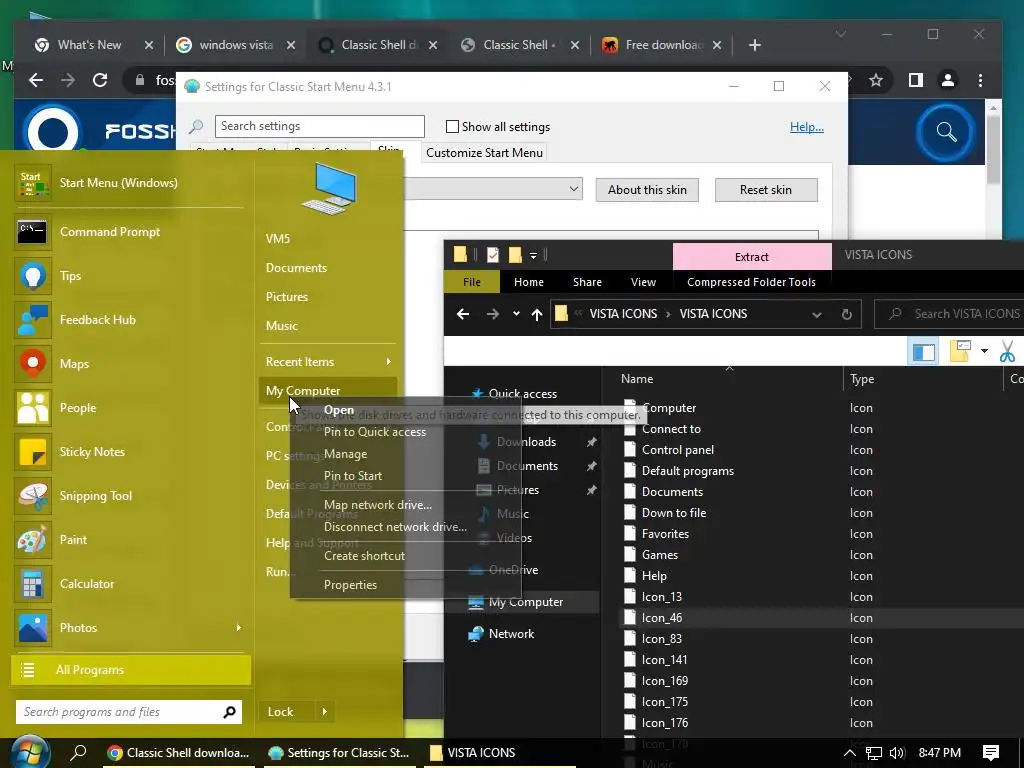Screen dimensions: 1024x768
Task: Click the Vista start orb on taskbar
Action: tap(29, 753)
